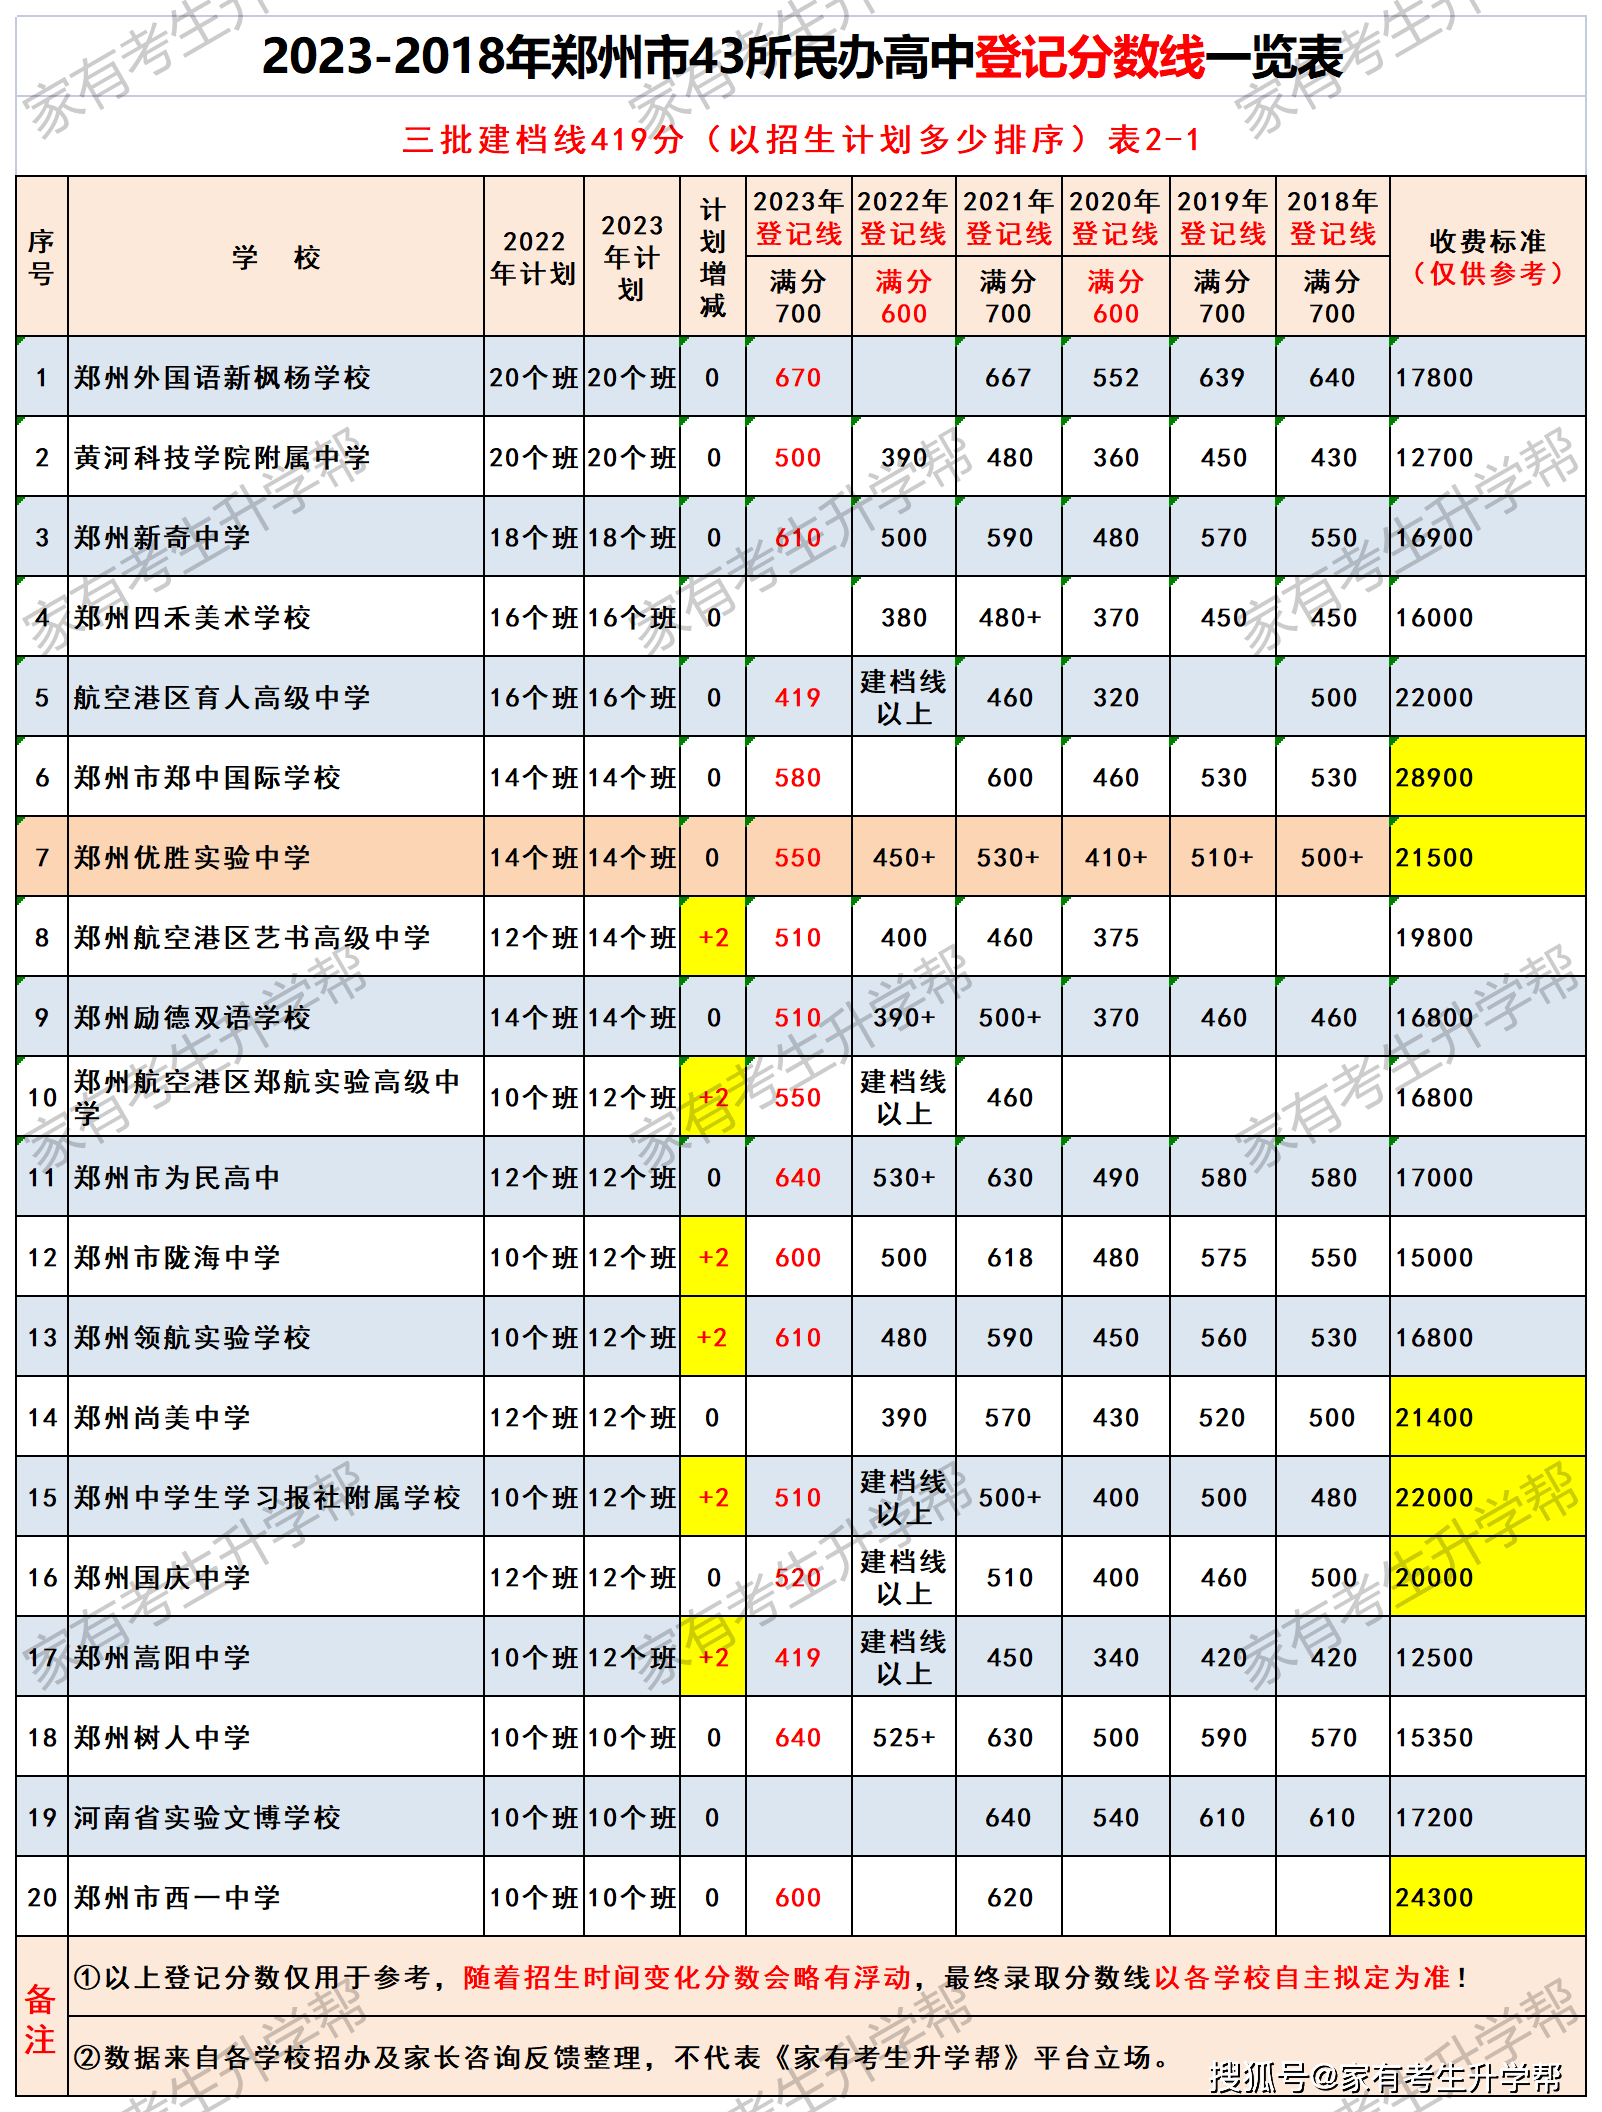Click the school name 郑州外国语新枫杨学校
1602x2112 pixels.
coord(222,378)
